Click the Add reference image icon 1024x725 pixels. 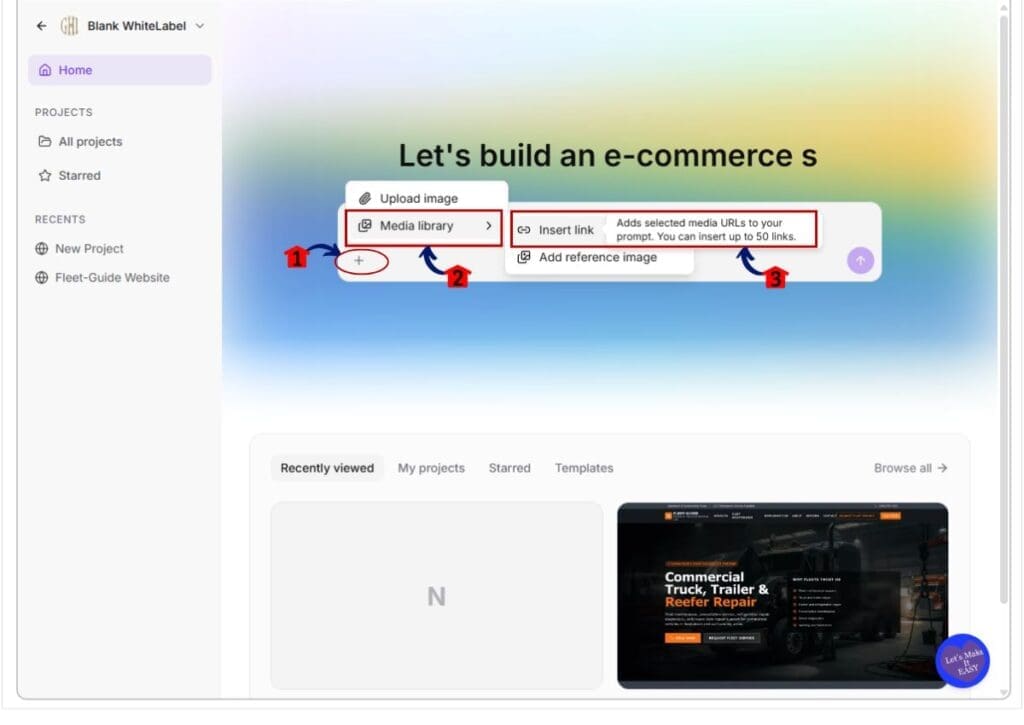coord(524,257)
